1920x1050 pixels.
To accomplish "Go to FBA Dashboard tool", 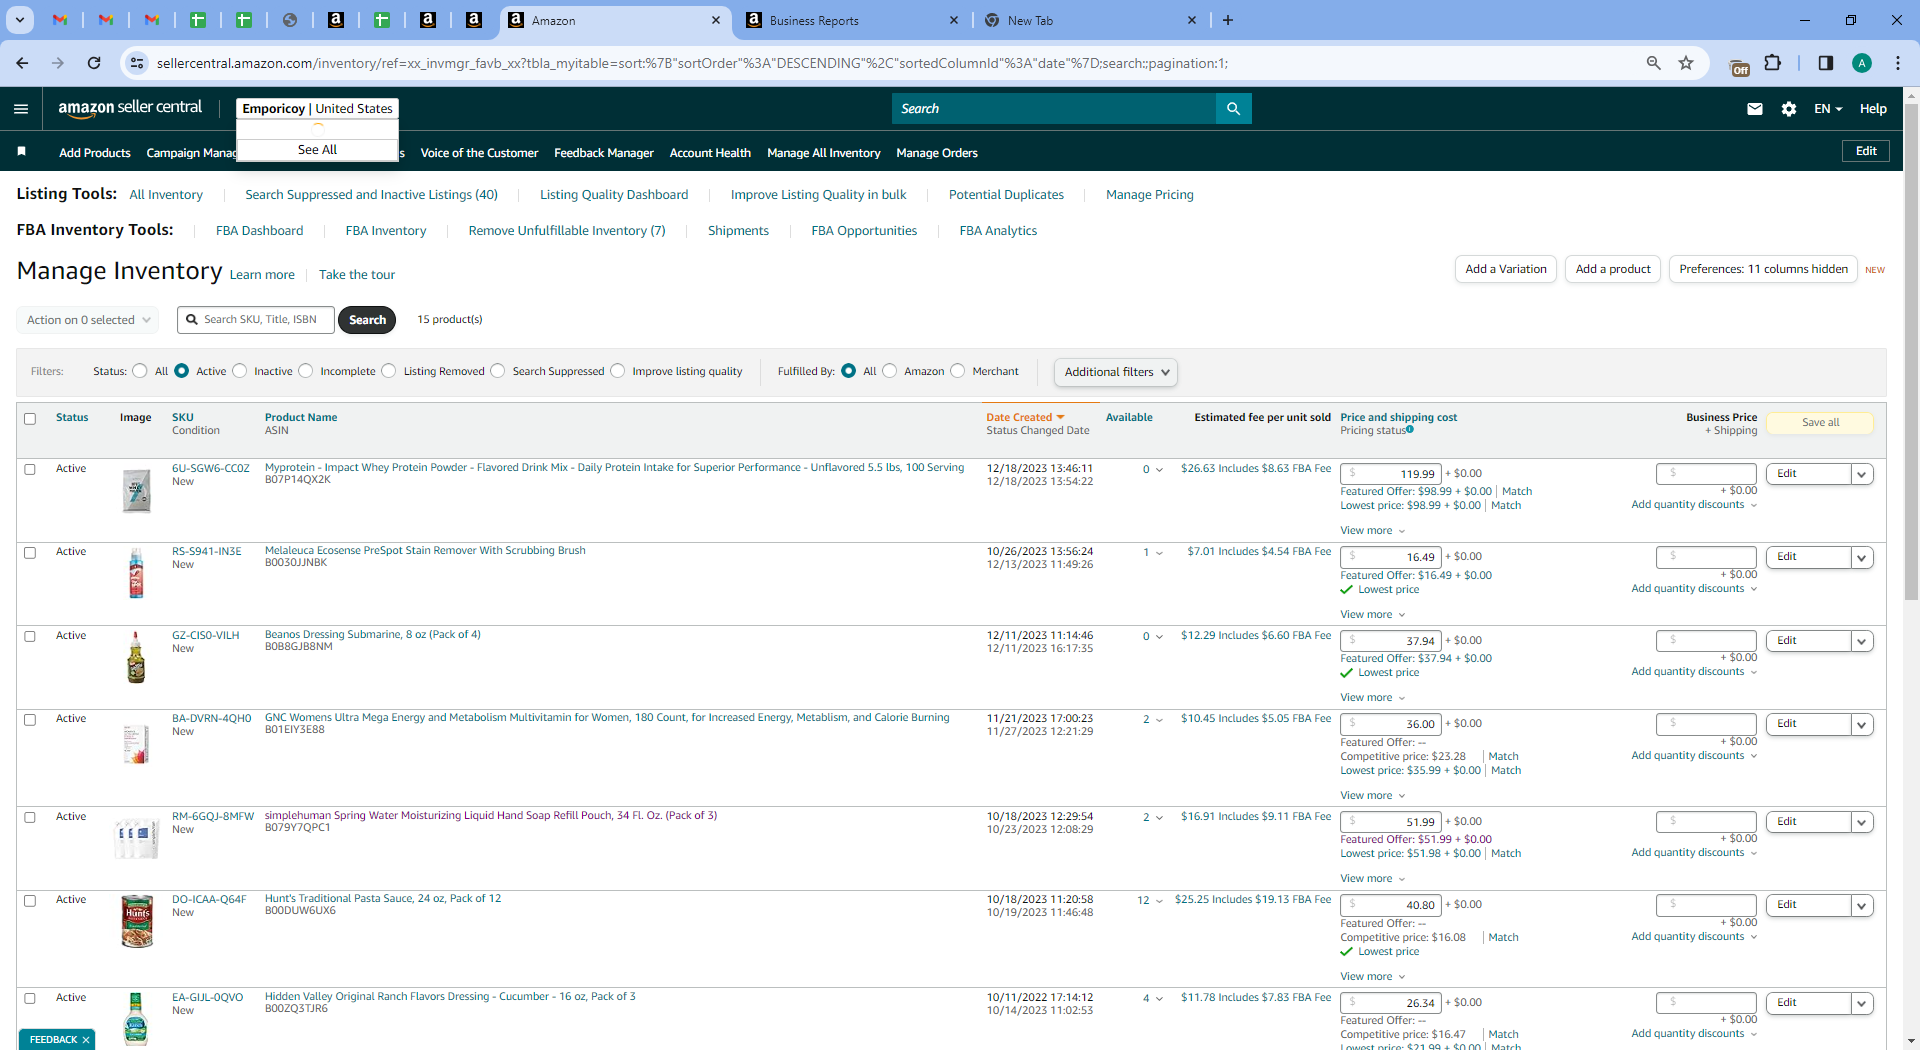I will [259, 231].
